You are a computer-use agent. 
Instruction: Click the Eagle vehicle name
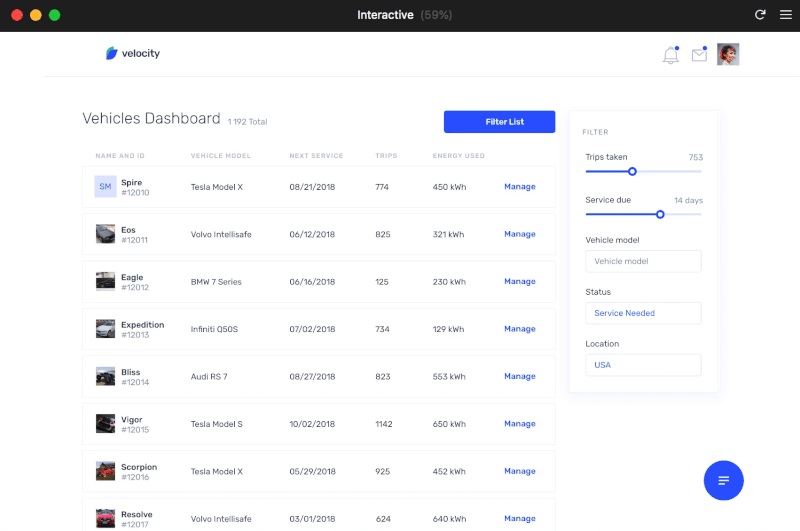[132, 277]
